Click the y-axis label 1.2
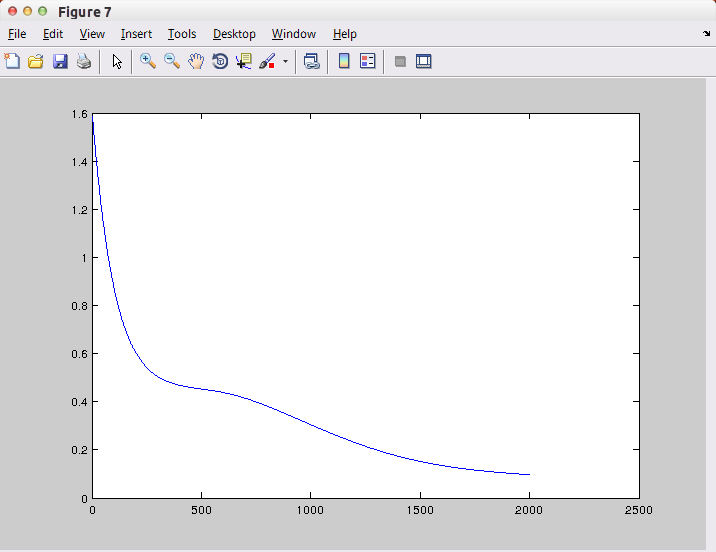This screenshot has width=716, height=552. coord(79,210)
